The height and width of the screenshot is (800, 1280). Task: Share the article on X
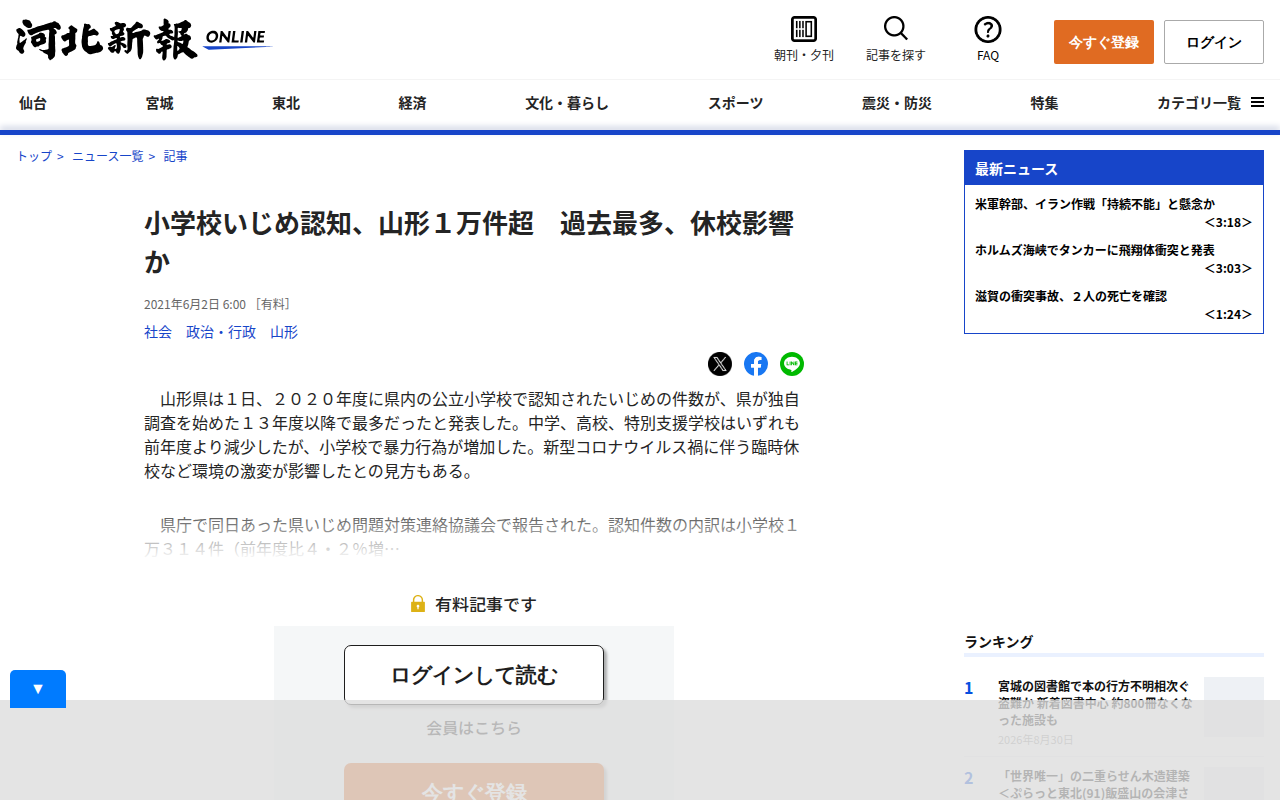720,364
